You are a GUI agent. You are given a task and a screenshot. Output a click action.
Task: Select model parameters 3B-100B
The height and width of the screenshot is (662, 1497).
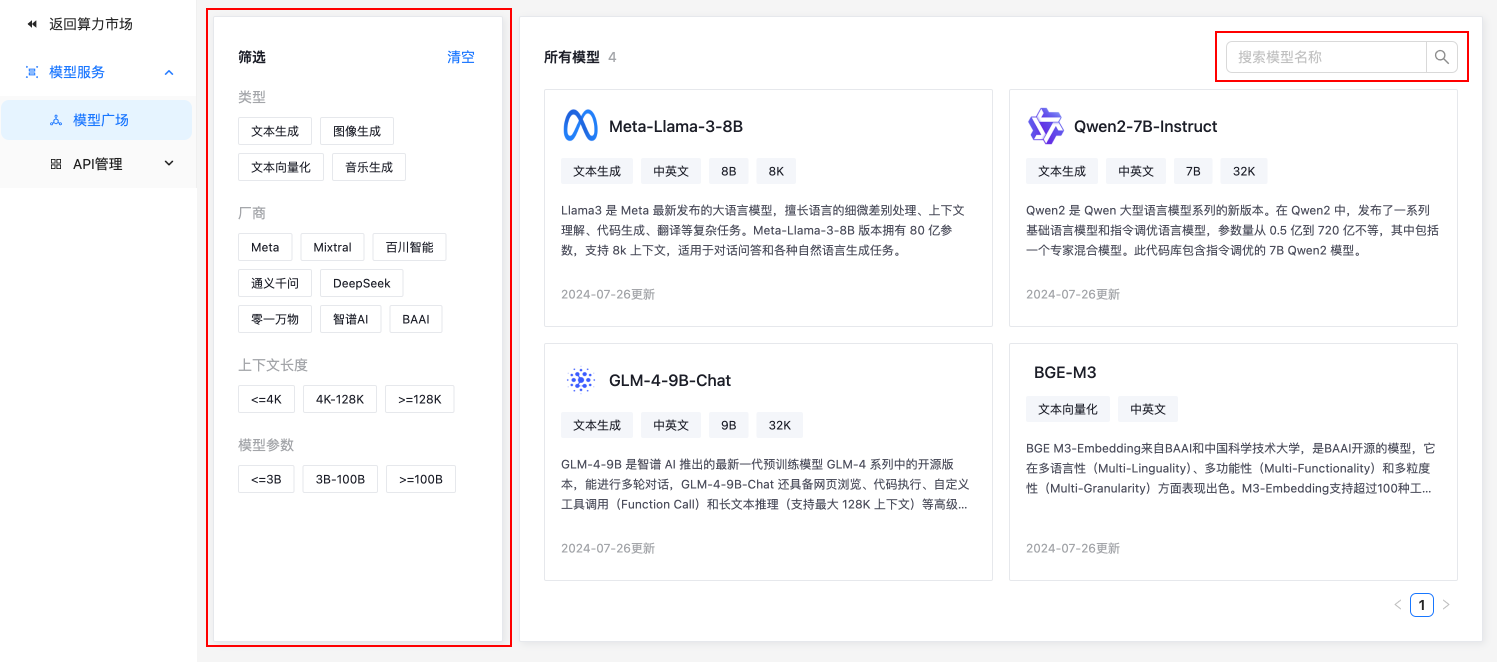click(x=340, y=479)
